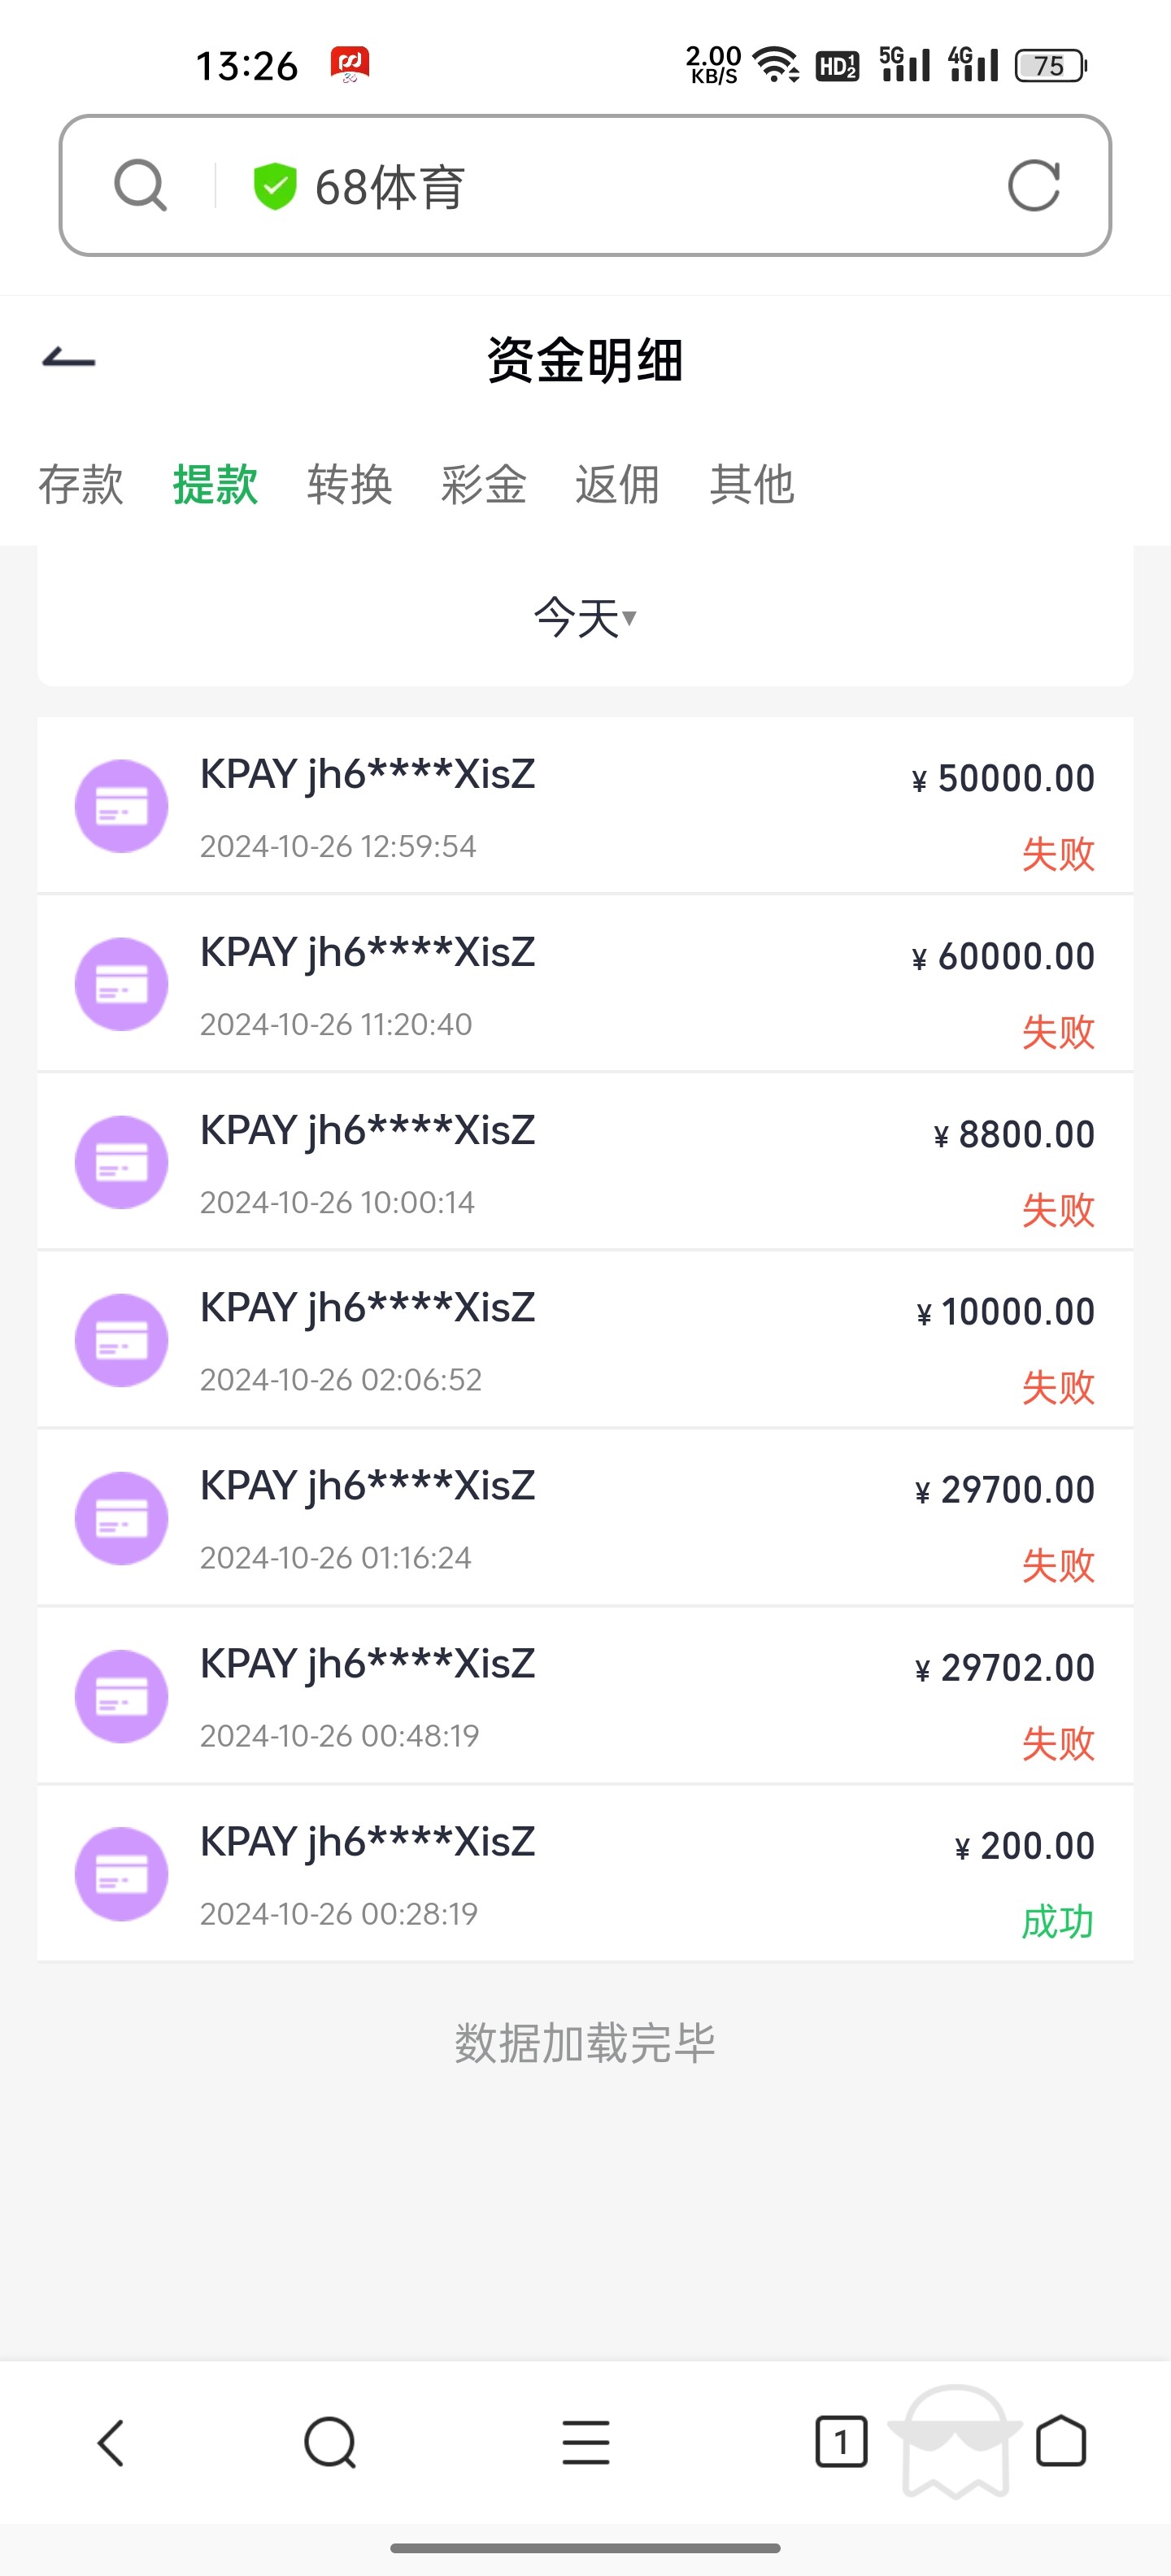Open the ¥50000.00 failed withdrawal record

pos(585,806)
